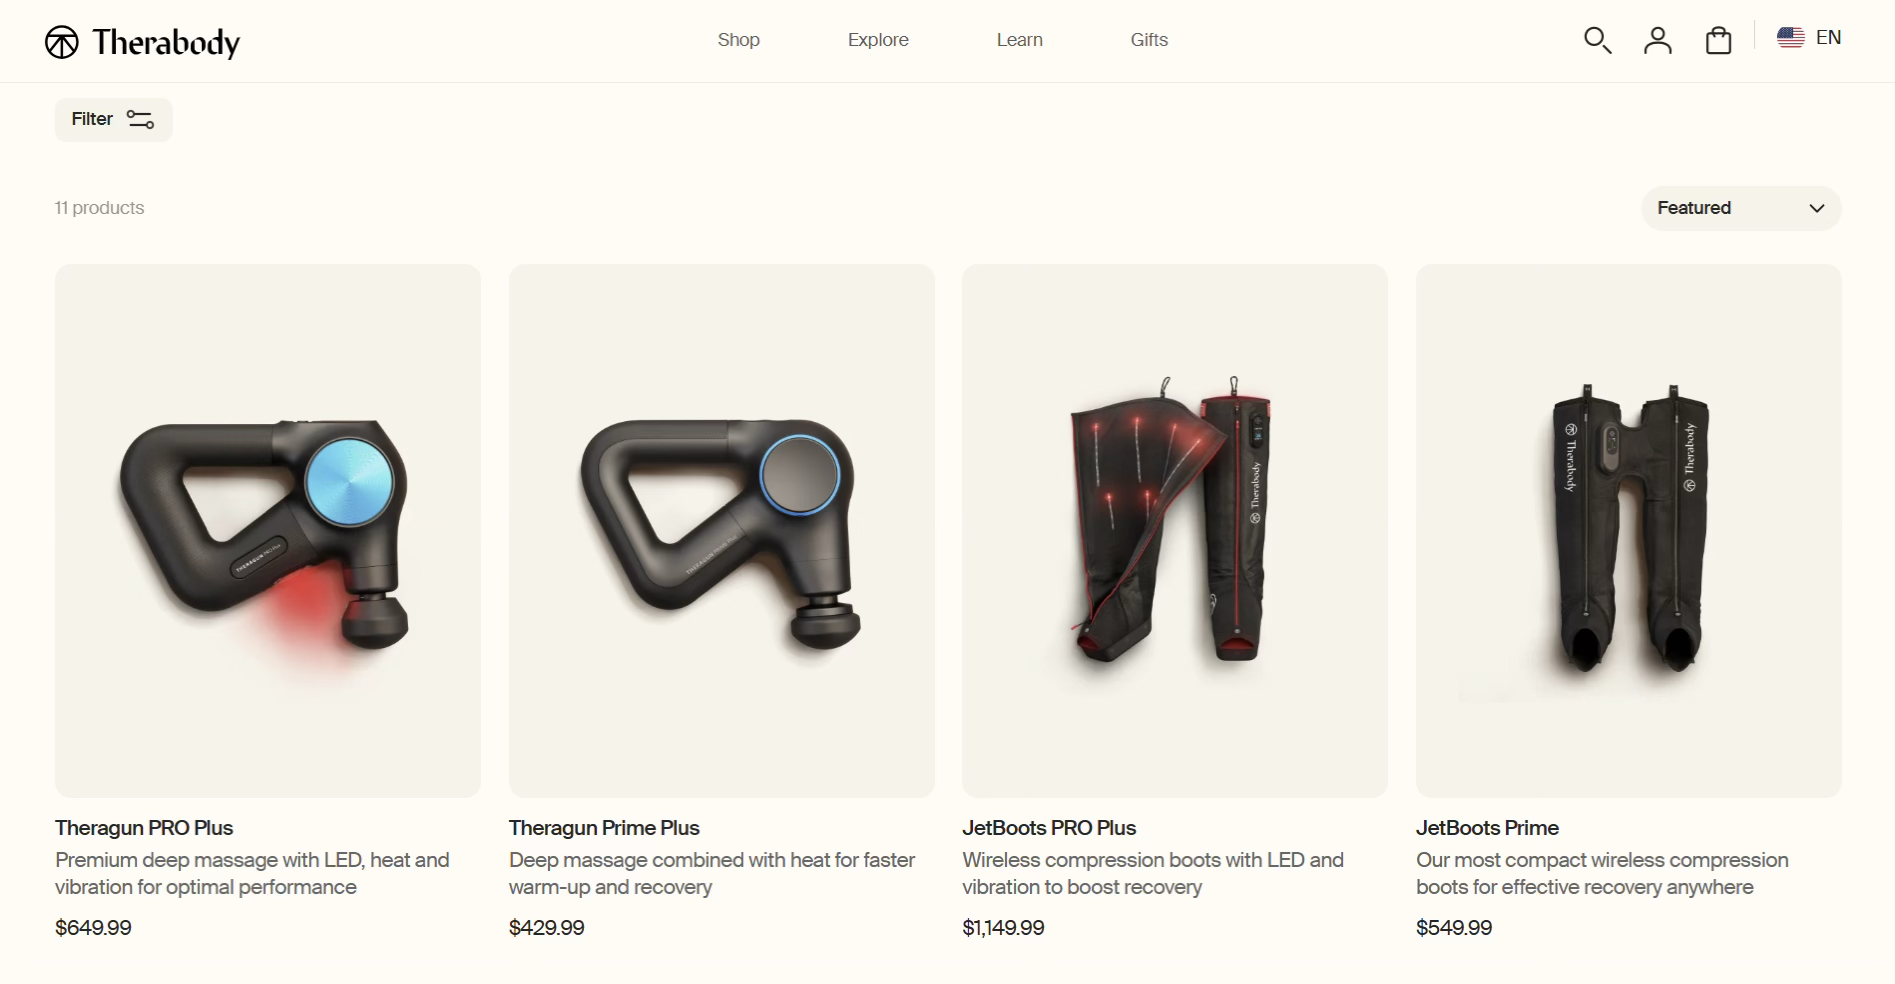Click the Therabody logo
Viewport: 1895px width, 984px height.
click(x=143, y=42)
